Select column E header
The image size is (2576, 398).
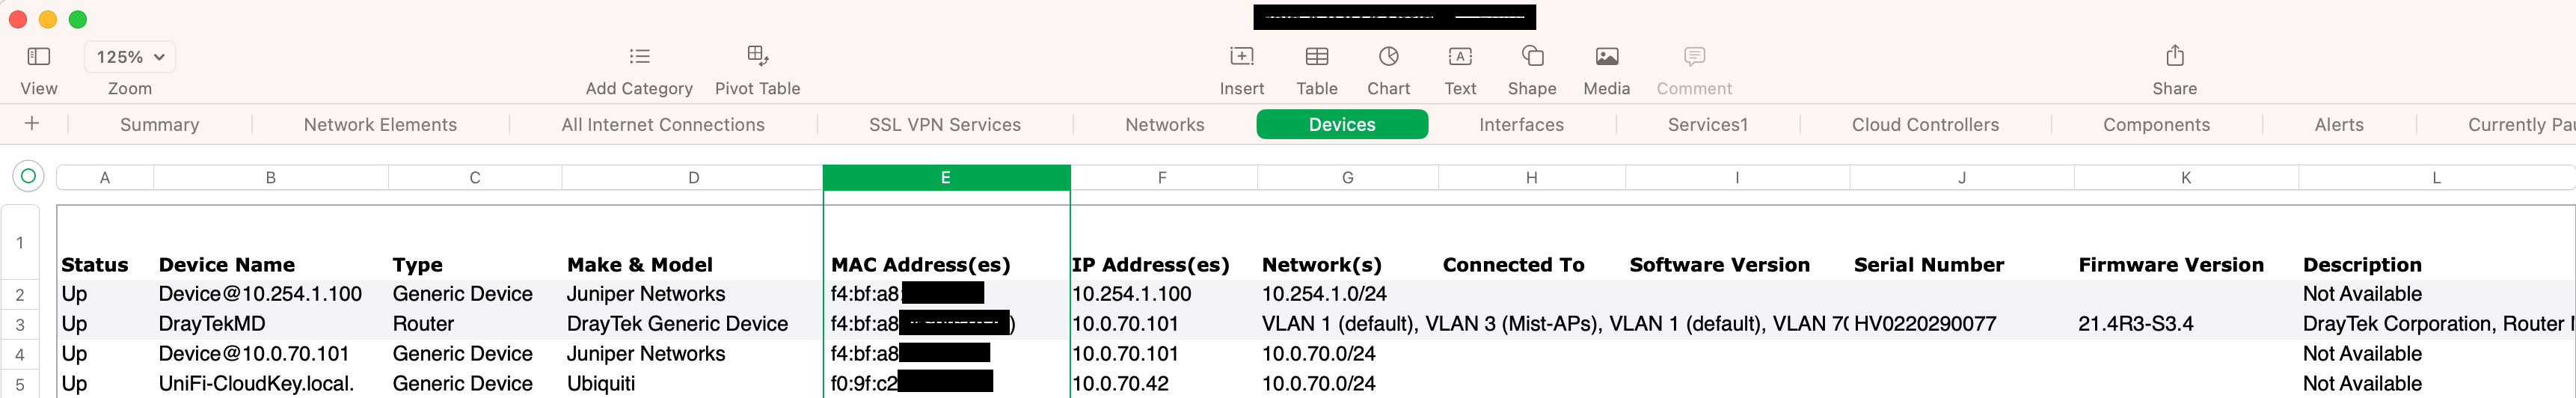point(946,177)
